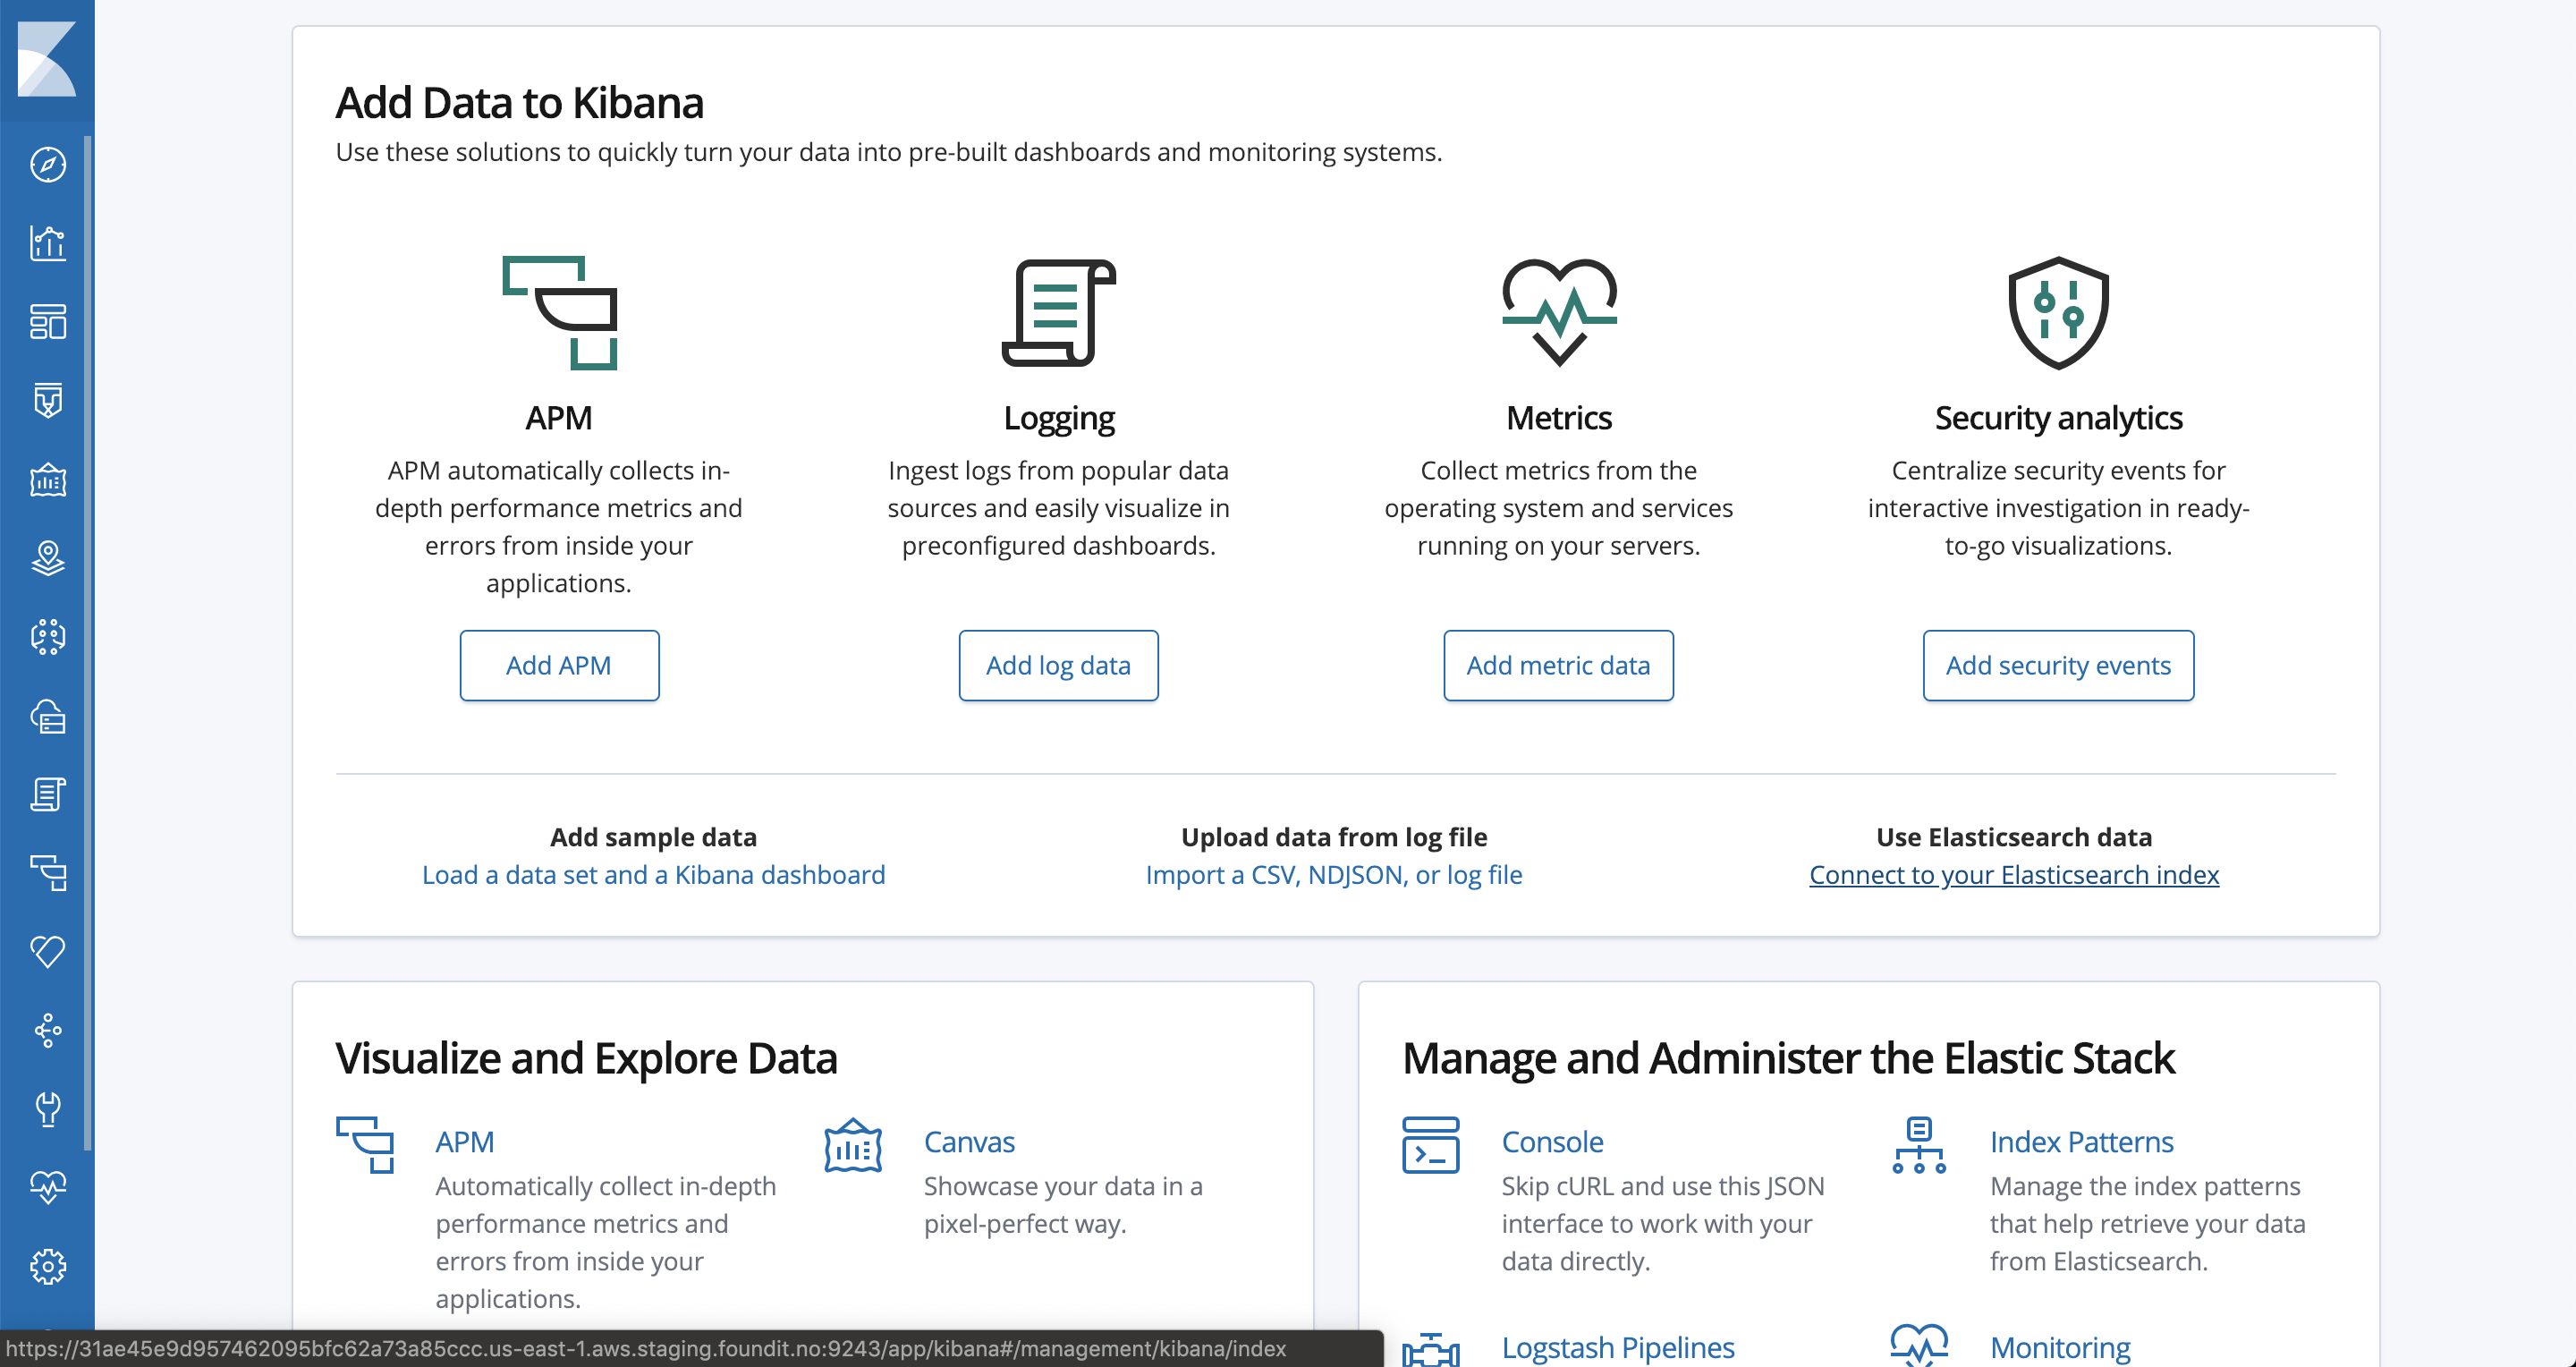Follow the Connect to your Elasticsearch index link
Viewport: 2576px width, 1367px height.
click(2014, 875)
